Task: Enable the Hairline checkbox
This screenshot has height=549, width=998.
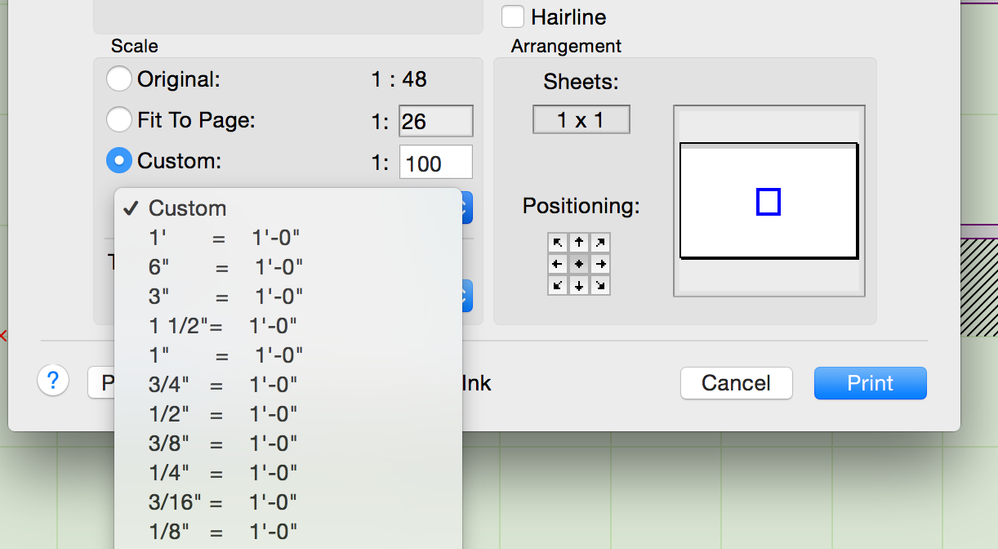Action: click(513, 16)
